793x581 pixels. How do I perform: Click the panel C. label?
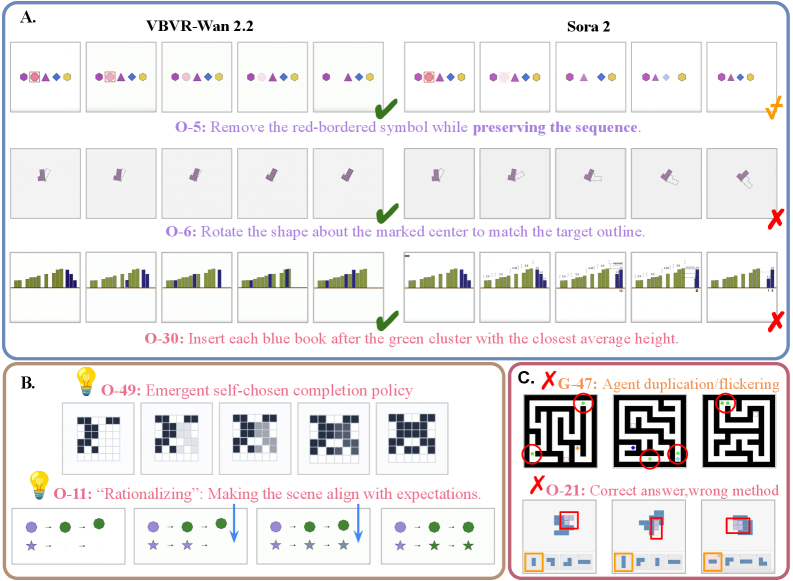pyautogui.click(x=526, y=378)
